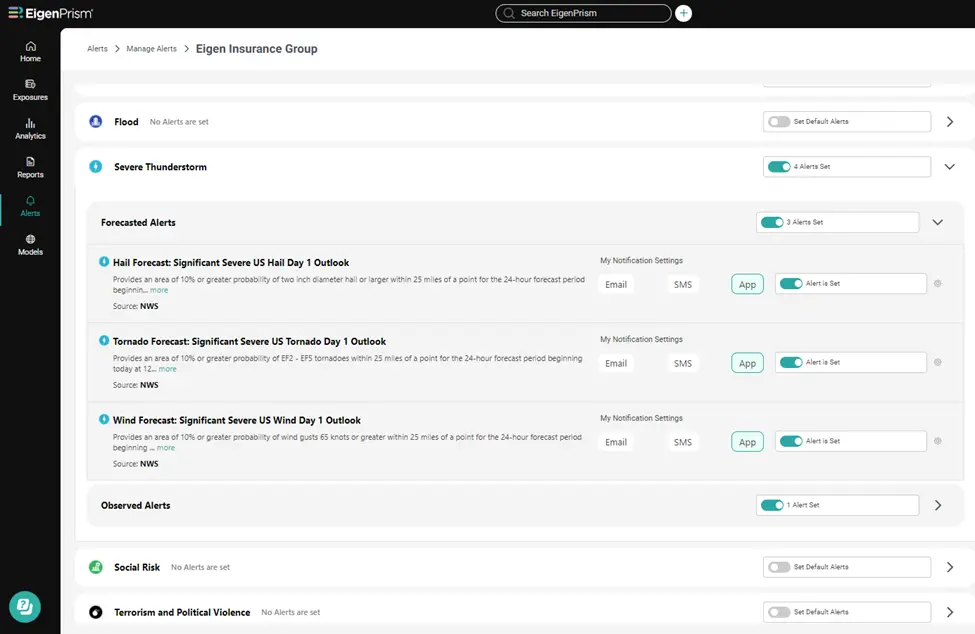Toggle App notification for Hail Forecast
This screenshot has height=634, width=975.
(747, 285)
